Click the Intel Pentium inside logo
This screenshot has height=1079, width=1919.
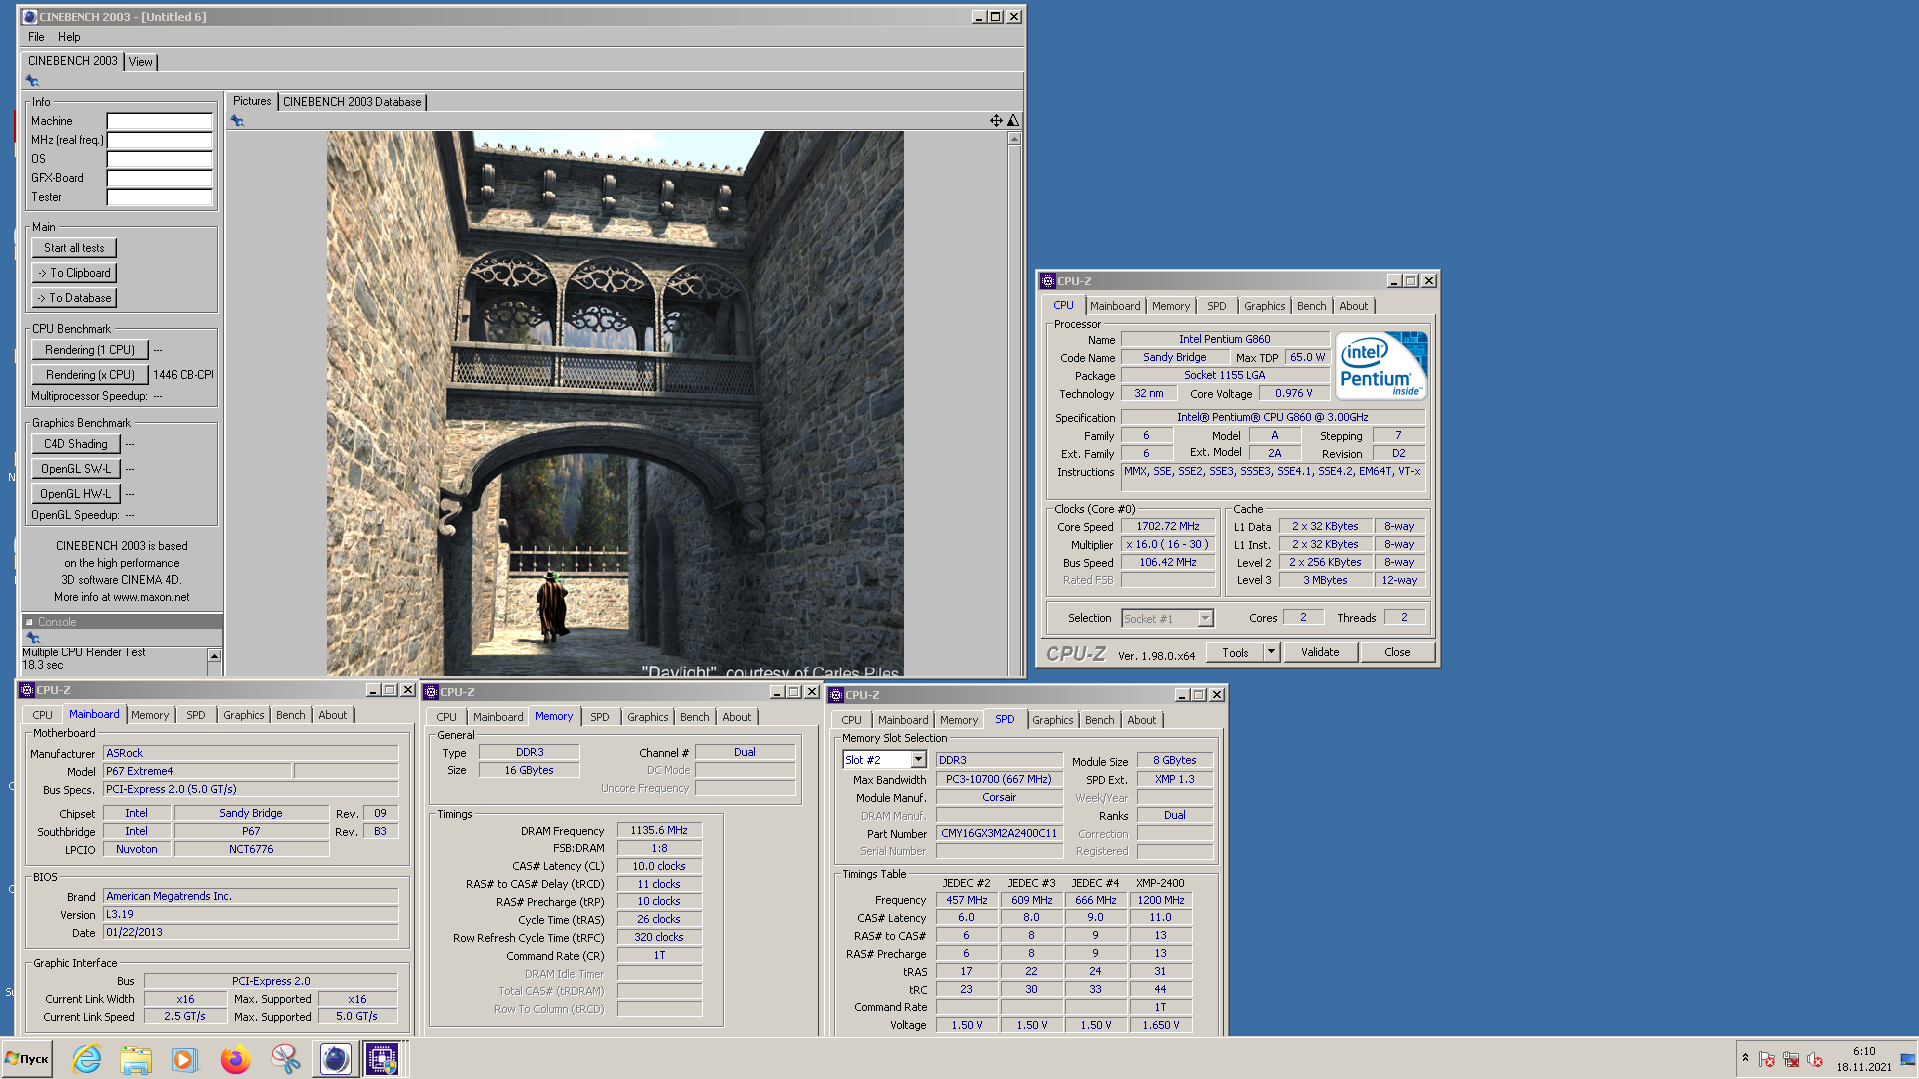[1381, 366]
